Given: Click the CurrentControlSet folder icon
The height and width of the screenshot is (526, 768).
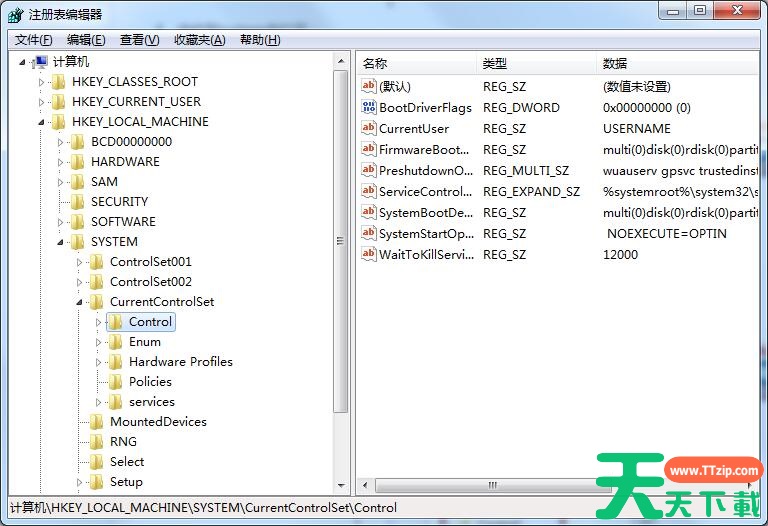Looking at the screenshot, I should (x=96, y=302).
